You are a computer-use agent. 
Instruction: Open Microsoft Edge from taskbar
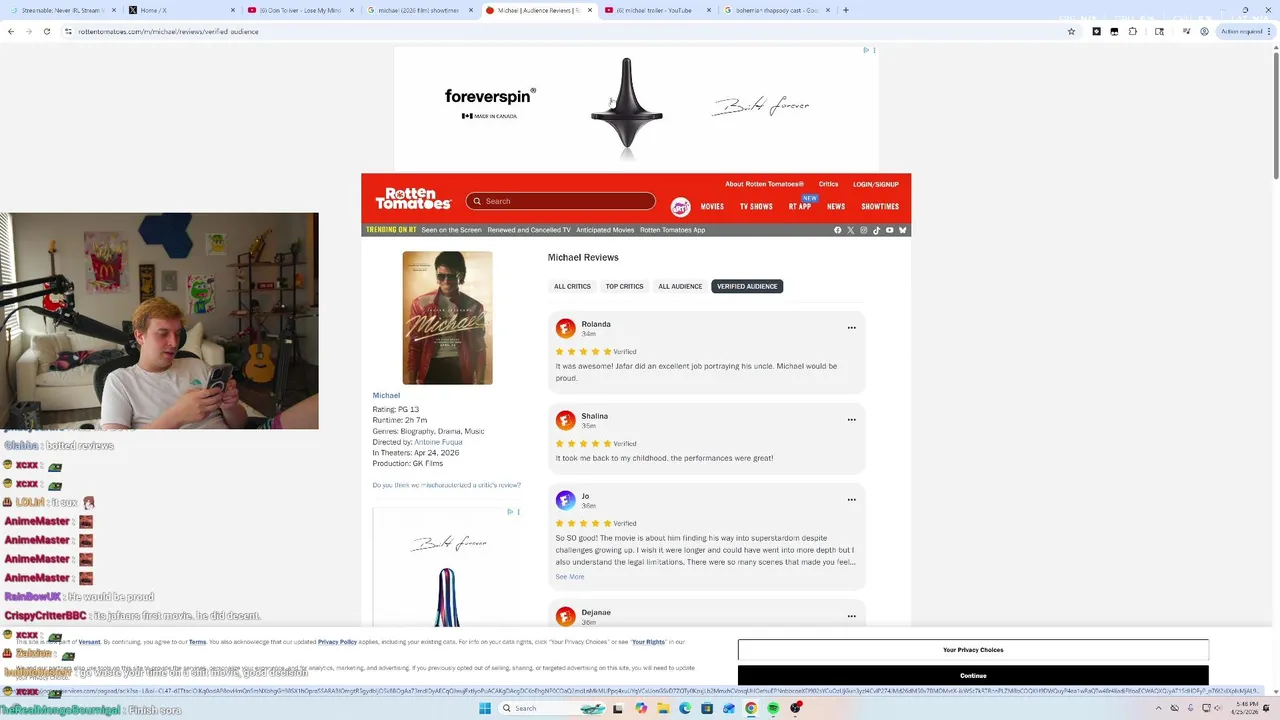coord(685,708)
